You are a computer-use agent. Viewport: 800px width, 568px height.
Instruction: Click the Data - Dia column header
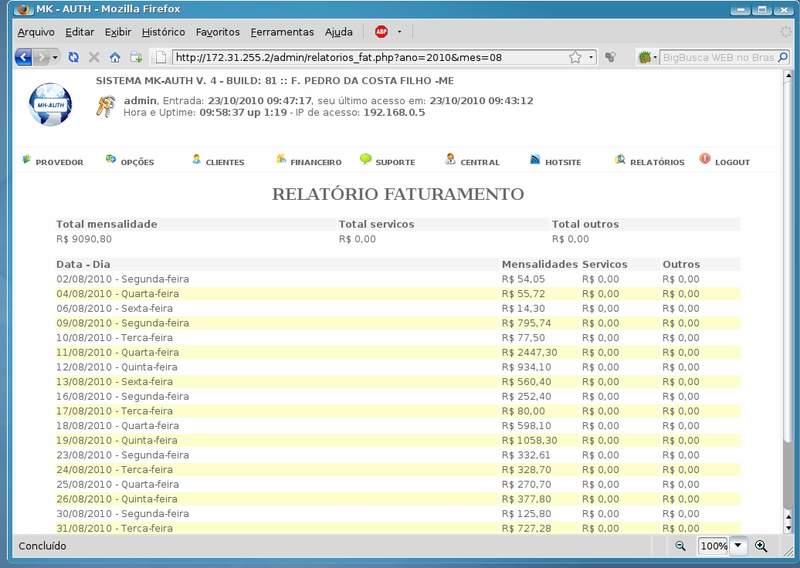click(x=83, y=264)
